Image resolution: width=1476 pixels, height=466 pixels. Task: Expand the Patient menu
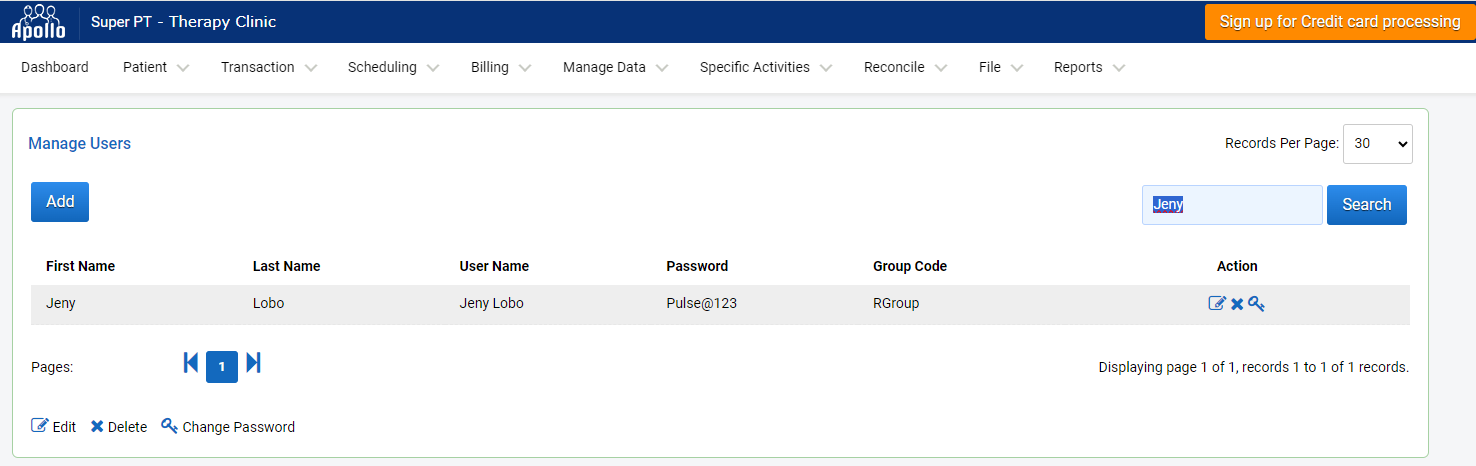point(155,67)
